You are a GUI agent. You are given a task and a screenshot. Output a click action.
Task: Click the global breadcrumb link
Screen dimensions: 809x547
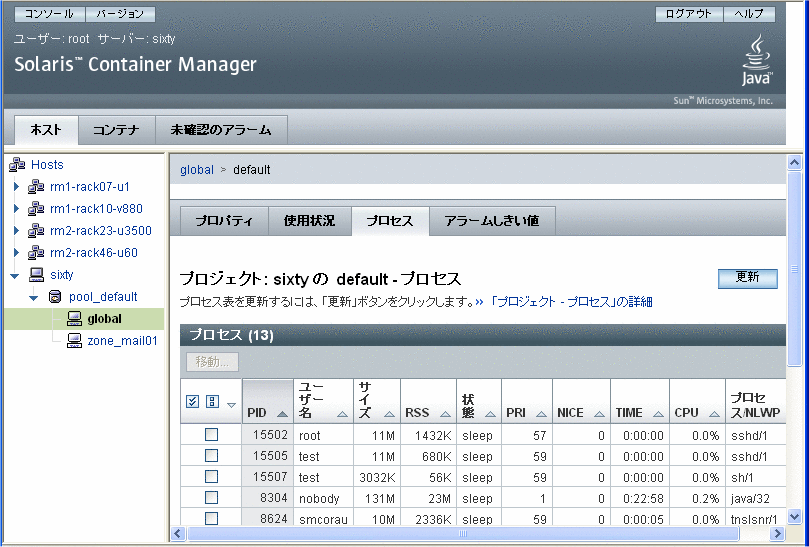197,170
